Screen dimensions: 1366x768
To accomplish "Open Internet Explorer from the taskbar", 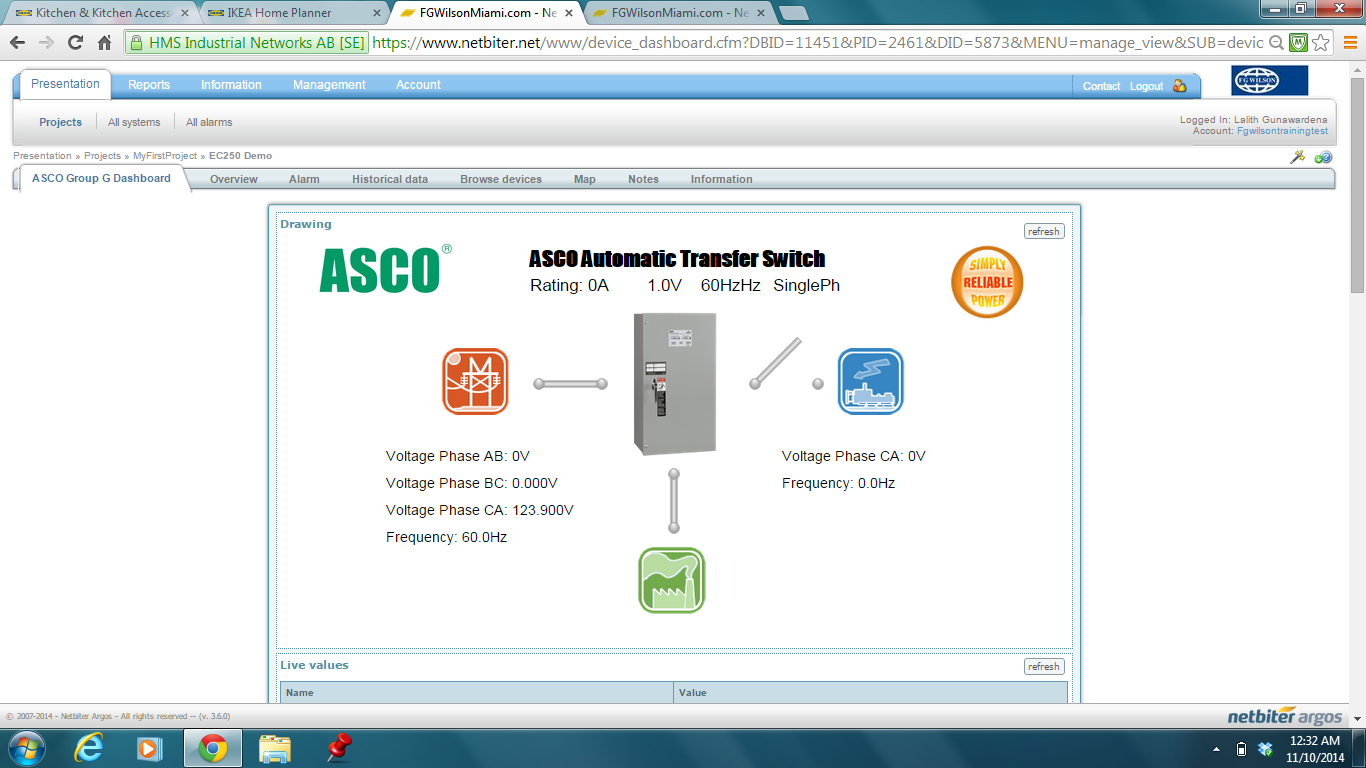I will coord(89,748).
